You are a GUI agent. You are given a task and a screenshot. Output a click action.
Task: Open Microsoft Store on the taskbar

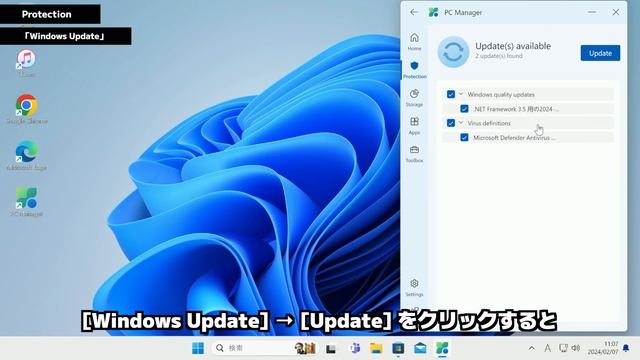(398, 348)
